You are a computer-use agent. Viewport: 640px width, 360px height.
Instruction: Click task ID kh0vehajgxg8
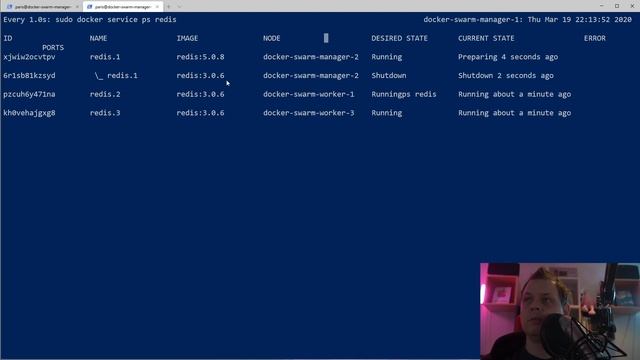[29, 113]
